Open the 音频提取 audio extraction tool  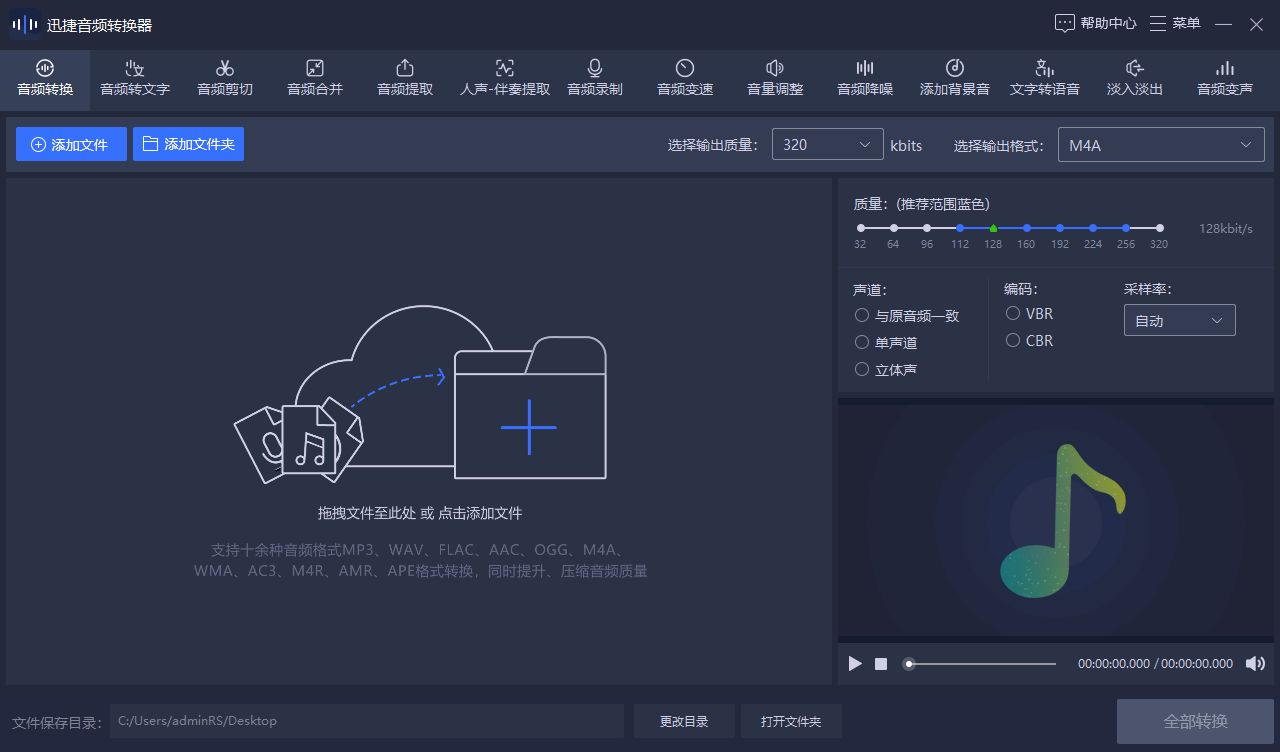coord(404,79)
